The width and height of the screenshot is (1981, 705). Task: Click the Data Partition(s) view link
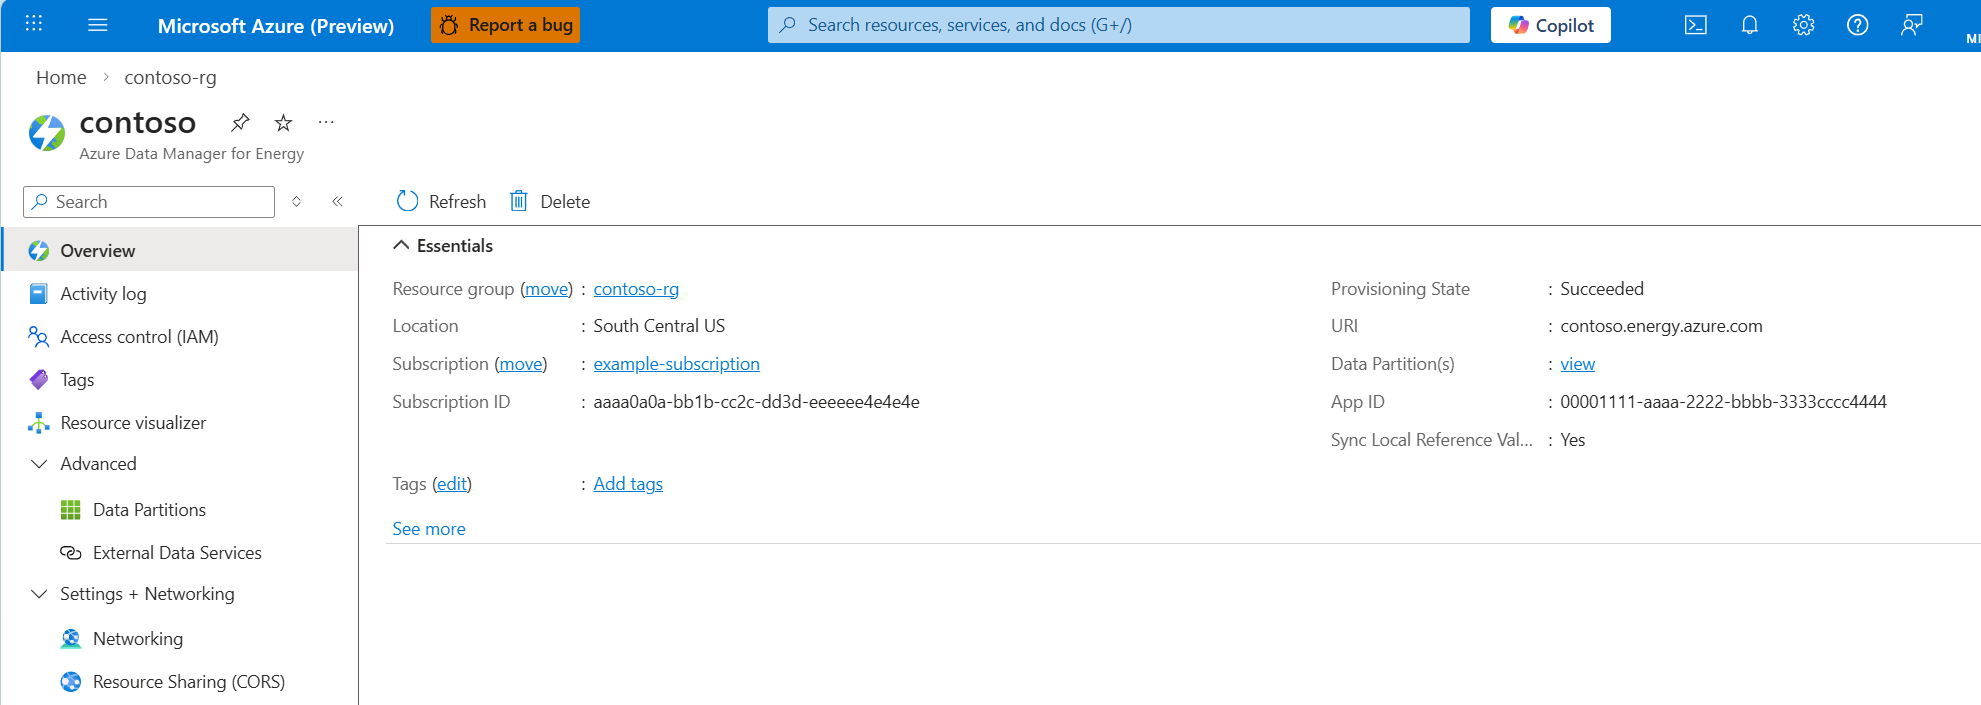tap(1577, 364)
